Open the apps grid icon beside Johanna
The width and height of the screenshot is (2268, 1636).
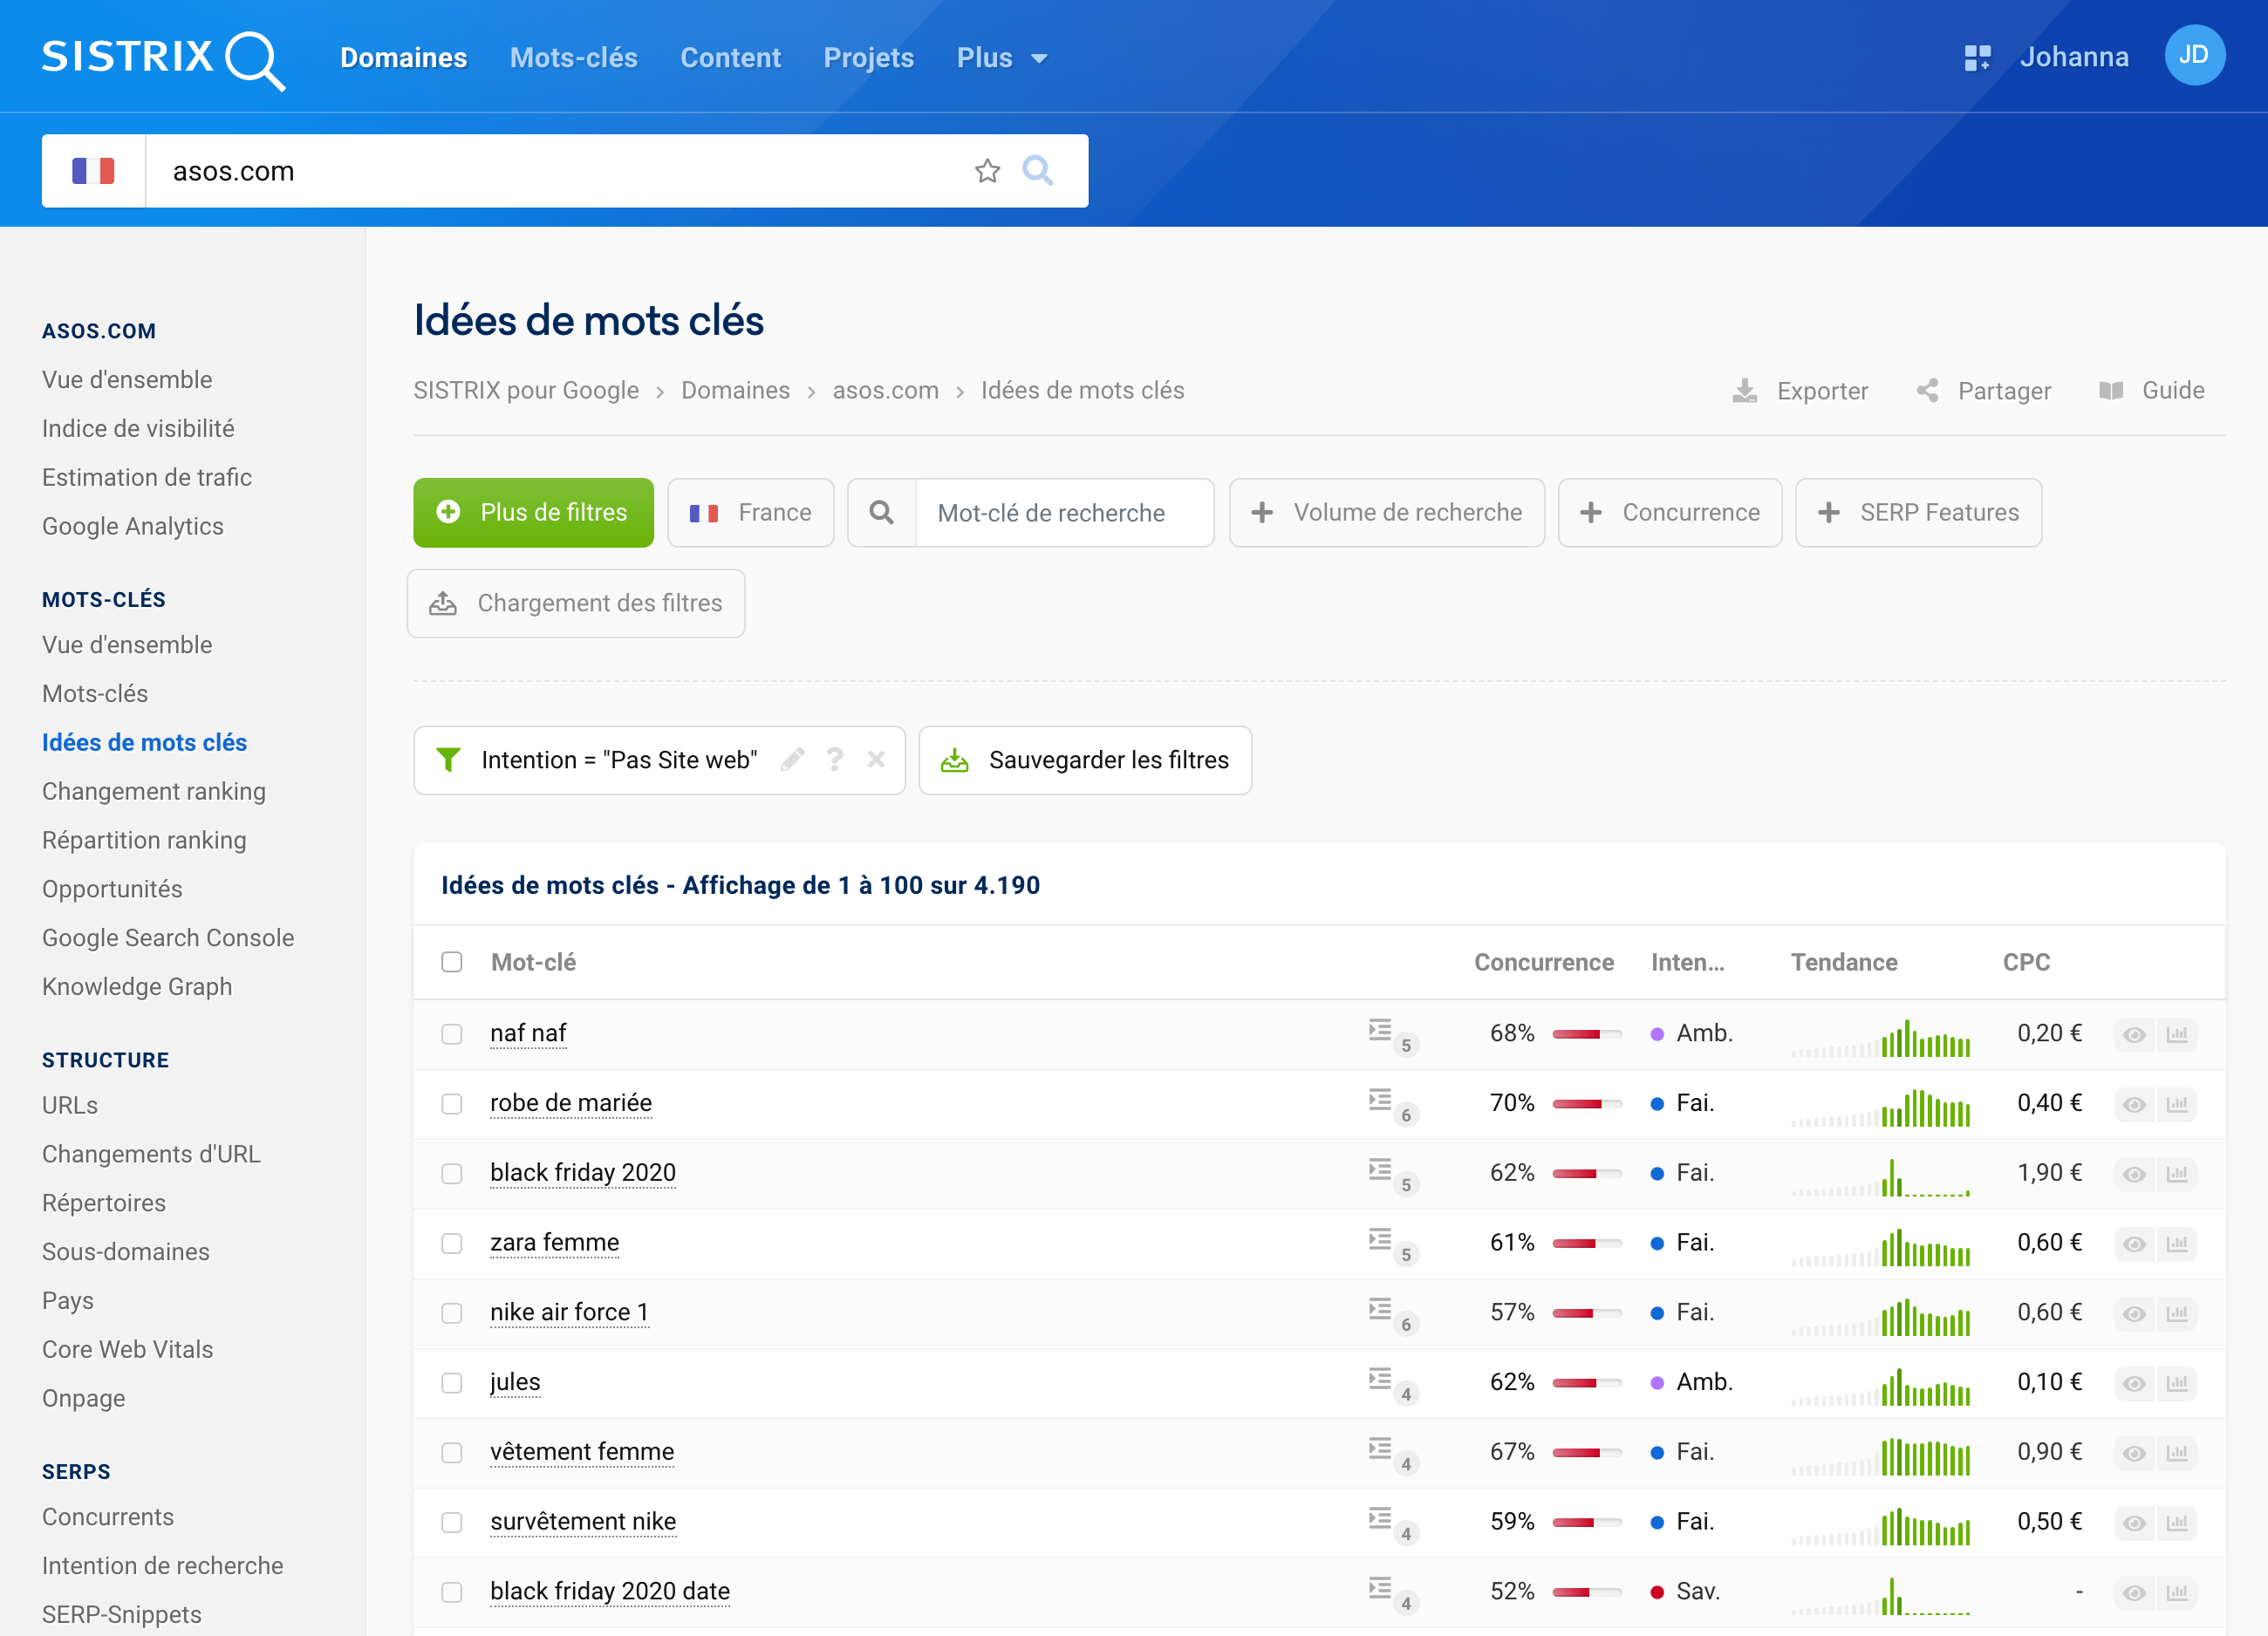[1977, 57]
